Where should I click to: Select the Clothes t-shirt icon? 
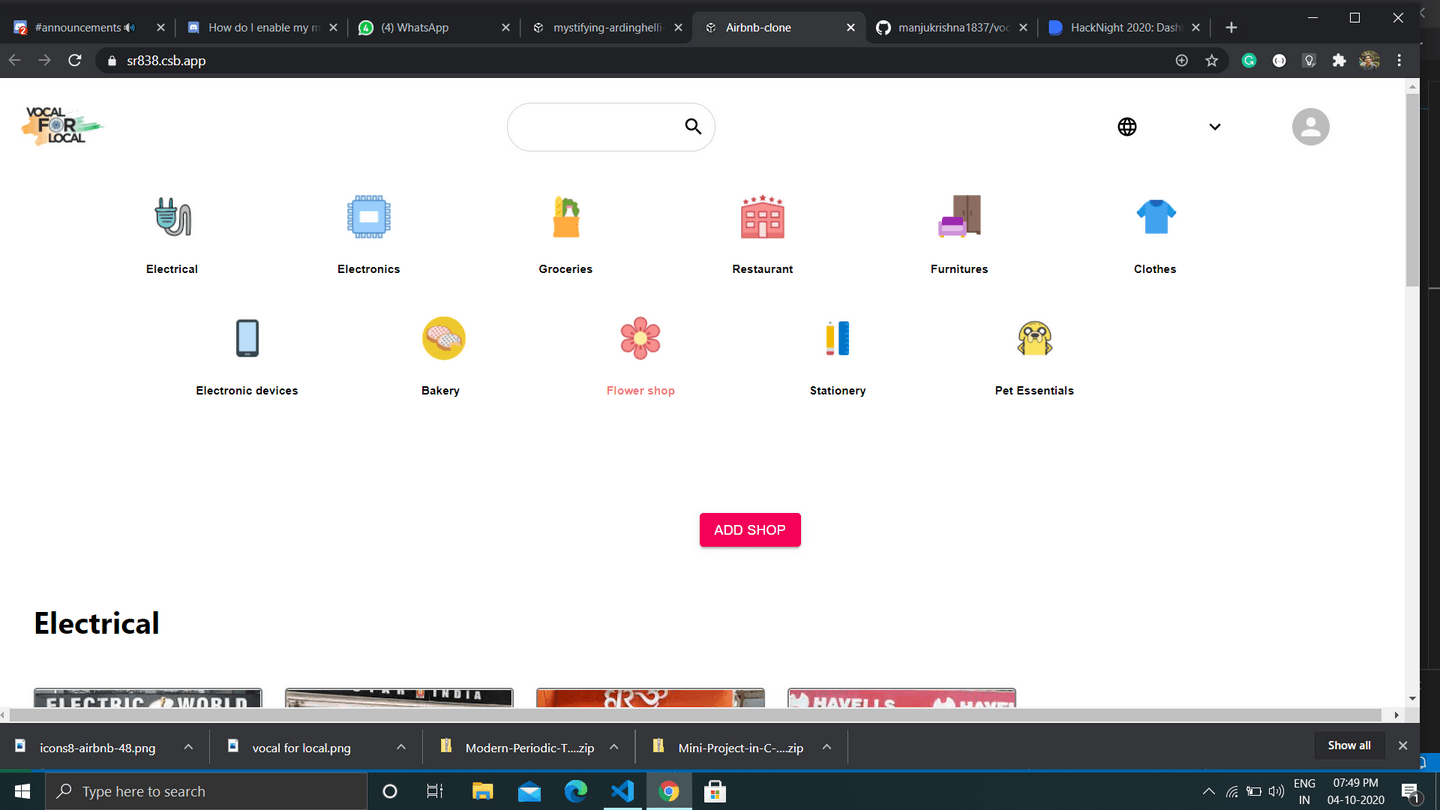1156,216
